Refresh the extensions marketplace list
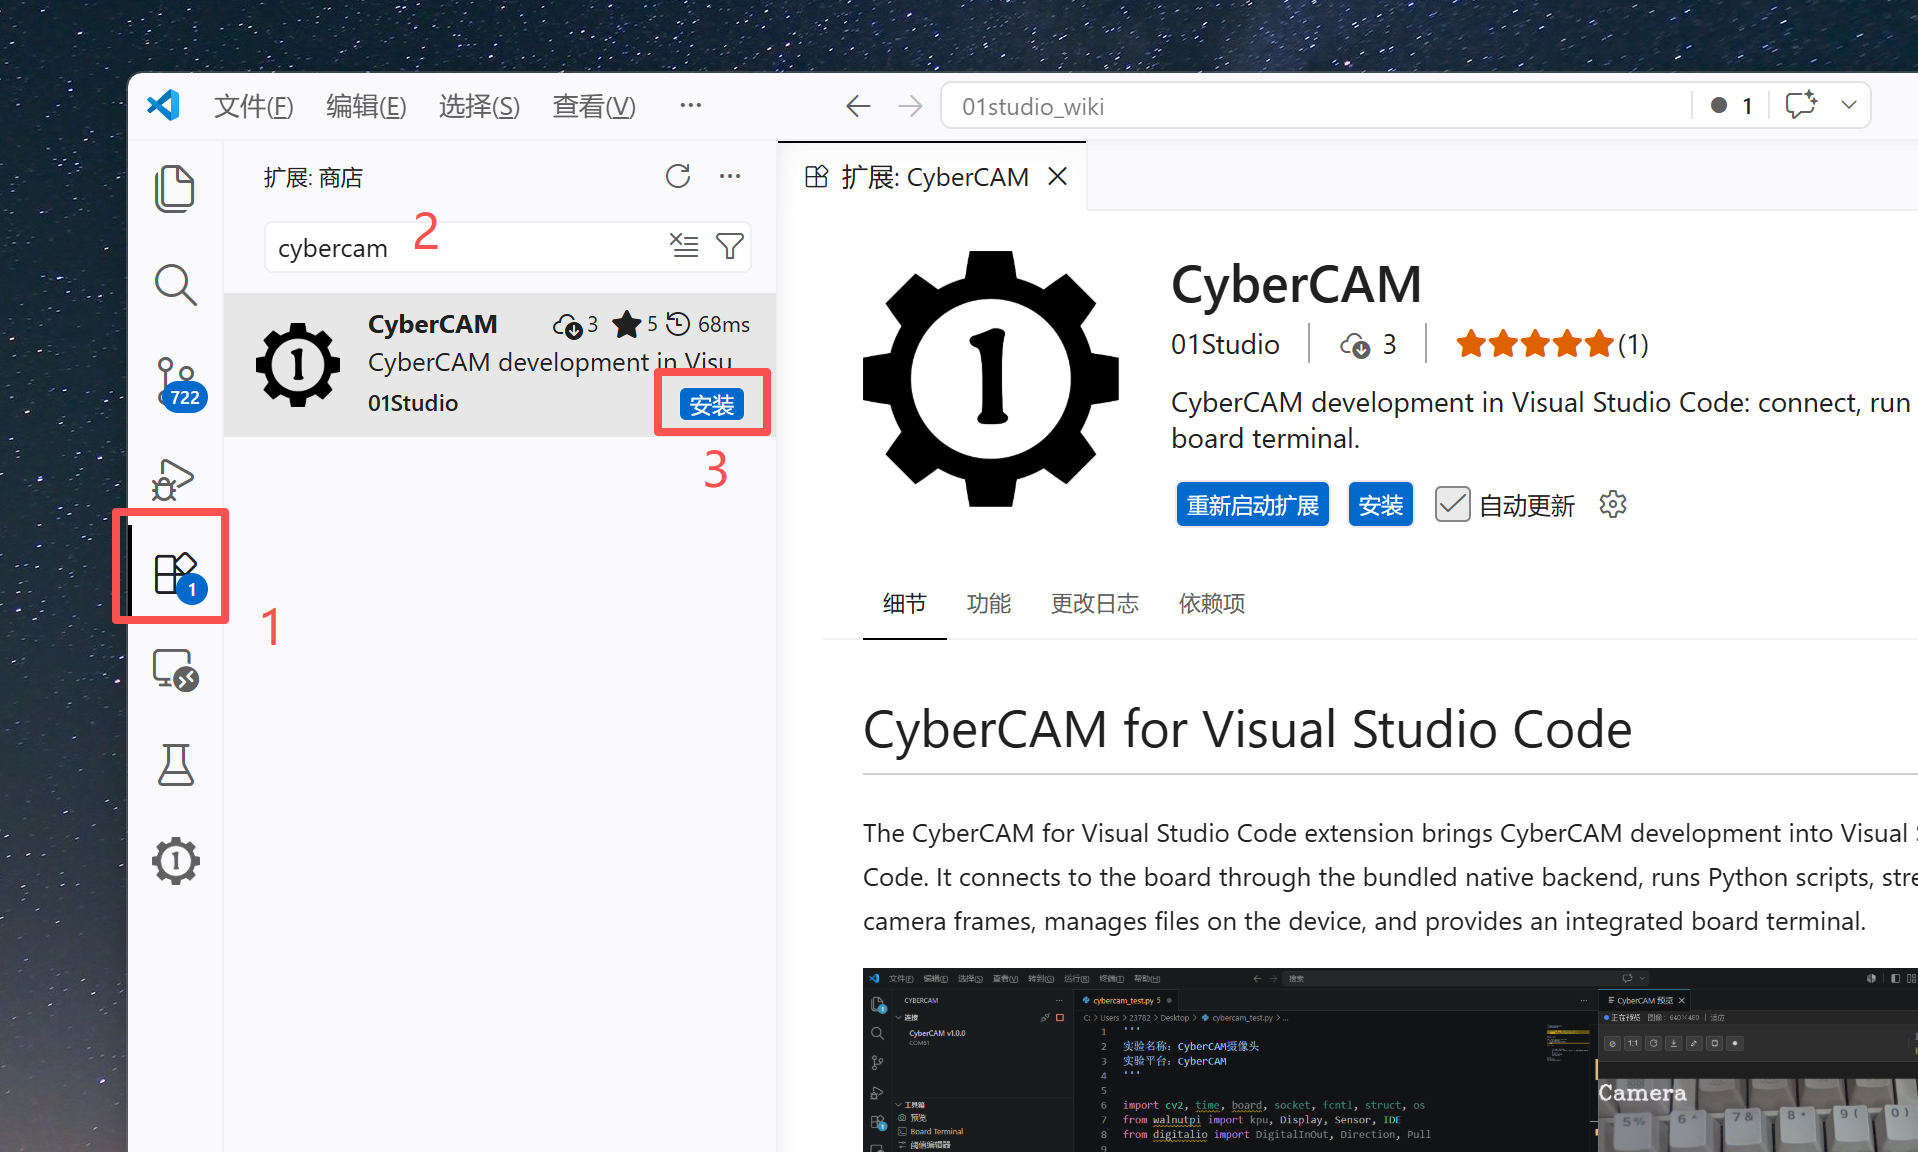Image resolution: width=1918 pixels, height=1152 pixels. pos(678,176)
